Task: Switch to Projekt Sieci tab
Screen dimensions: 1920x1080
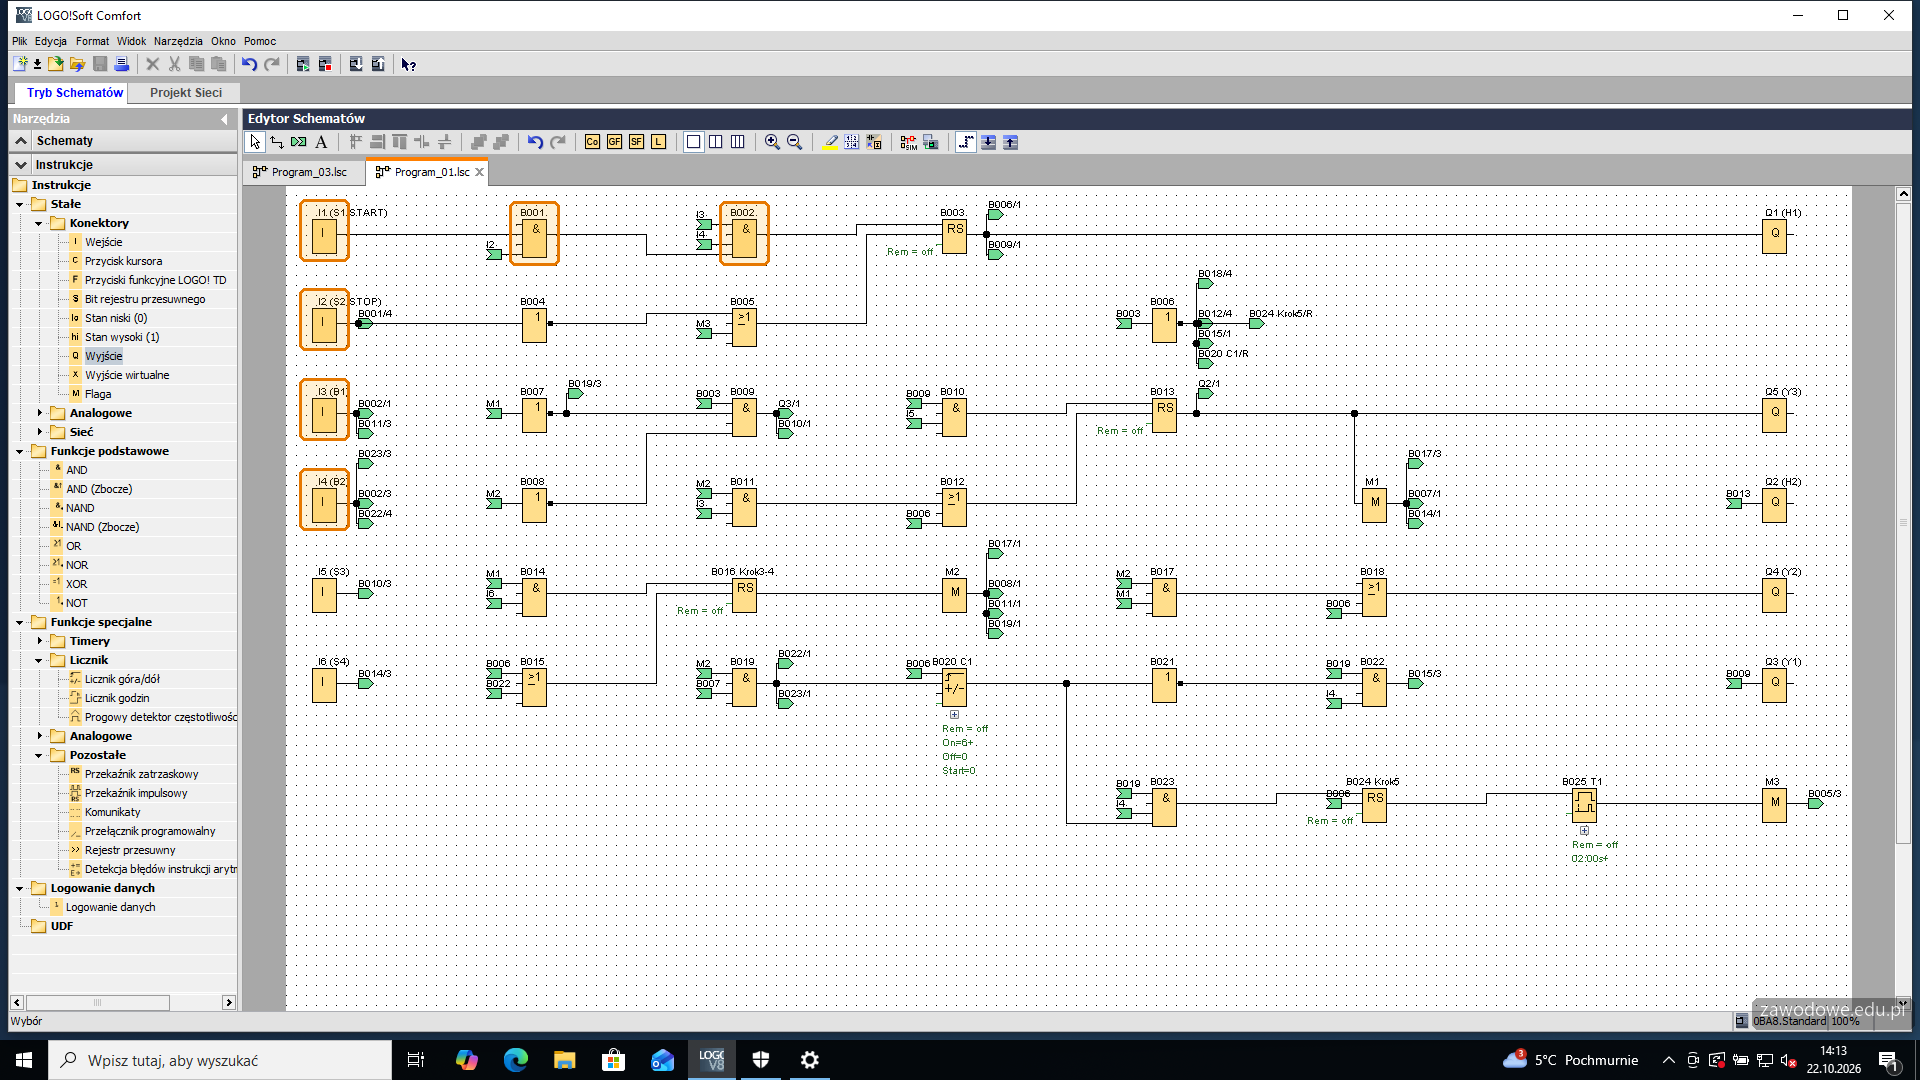Action: click(186, 92)
